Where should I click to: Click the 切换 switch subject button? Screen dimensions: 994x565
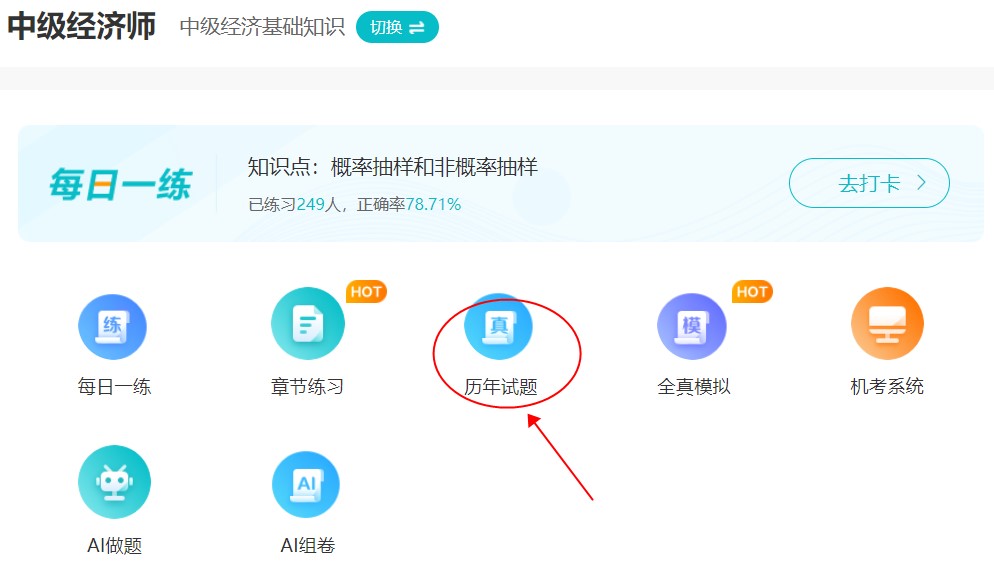pyautogui.click(x=397, y=27)
